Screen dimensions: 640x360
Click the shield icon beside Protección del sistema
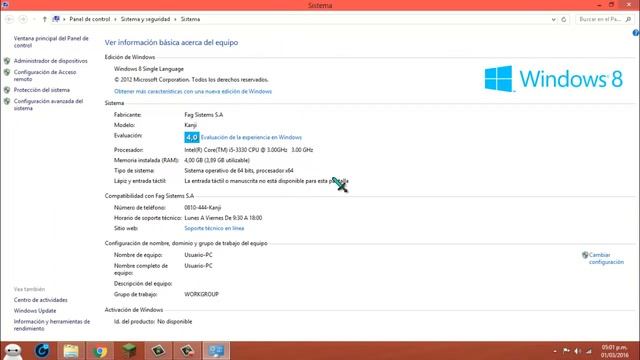tap(7, 90)
